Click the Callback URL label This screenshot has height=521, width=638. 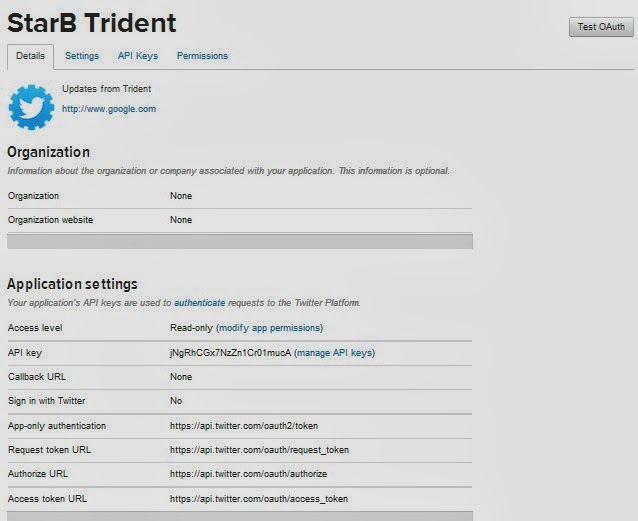(37, 377)
